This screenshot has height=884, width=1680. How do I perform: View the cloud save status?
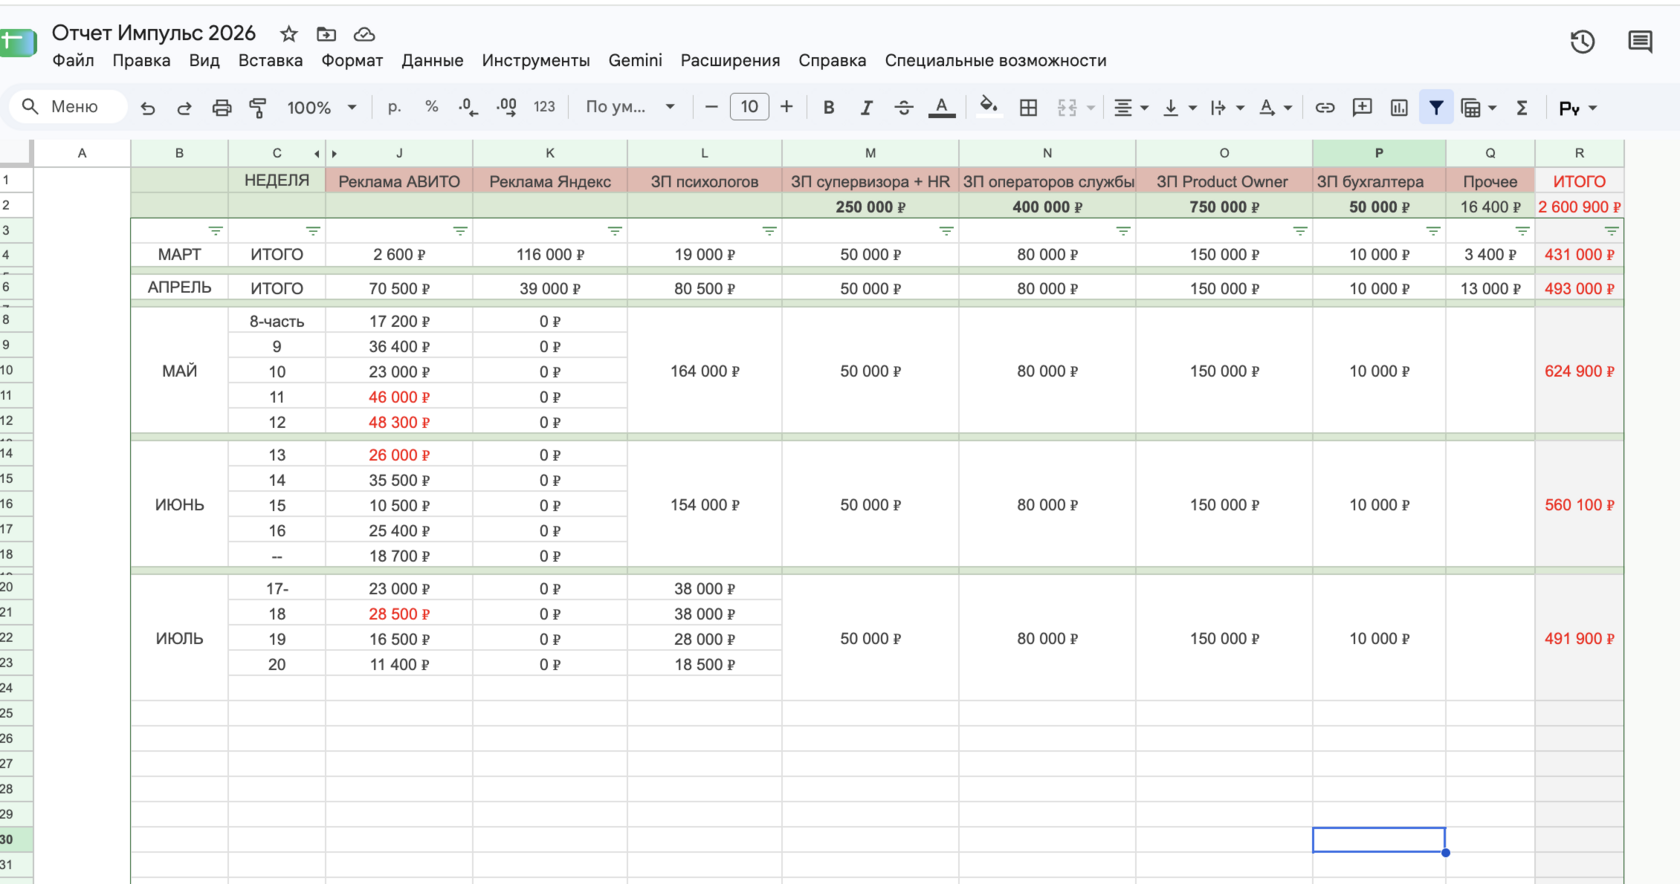(364, 34)
